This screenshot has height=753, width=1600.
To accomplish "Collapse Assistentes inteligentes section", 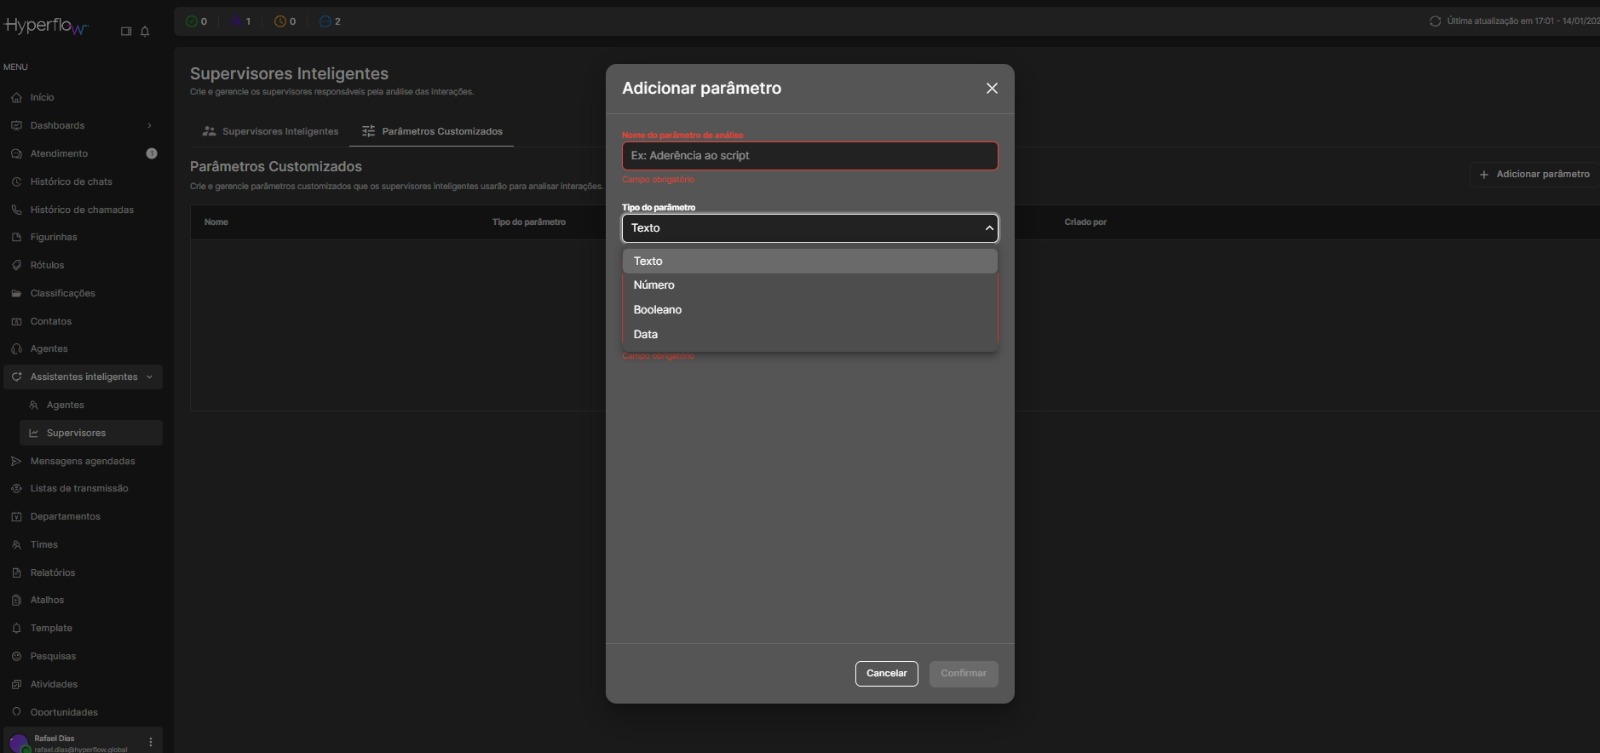I will (x=149, y=377).
